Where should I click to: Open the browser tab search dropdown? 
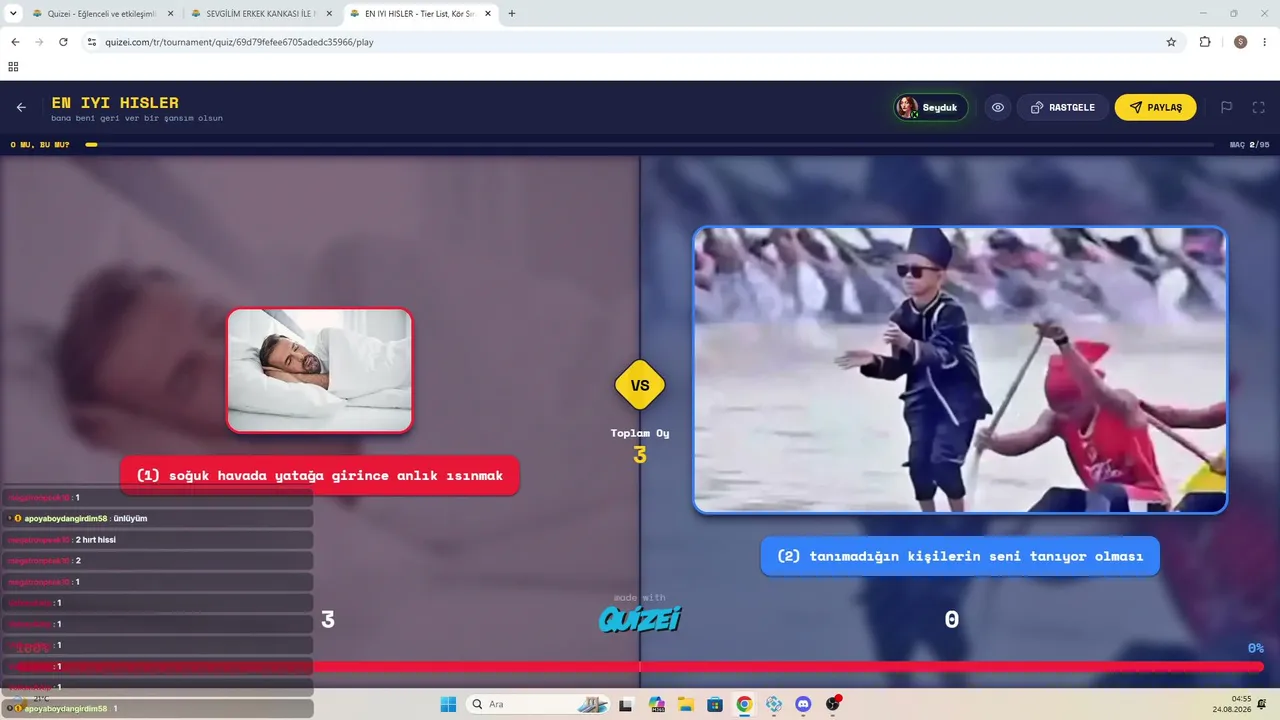(x=13, y=14)
